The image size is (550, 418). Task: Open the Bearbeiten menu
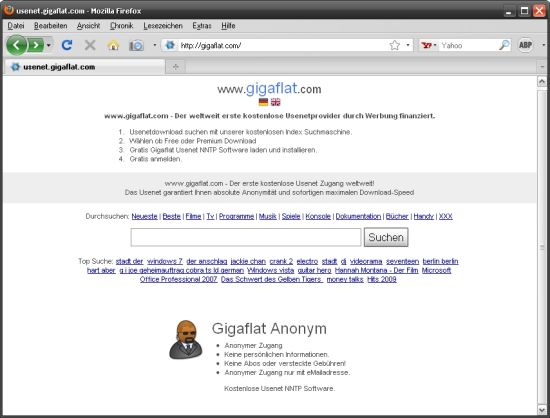point(51,26)
